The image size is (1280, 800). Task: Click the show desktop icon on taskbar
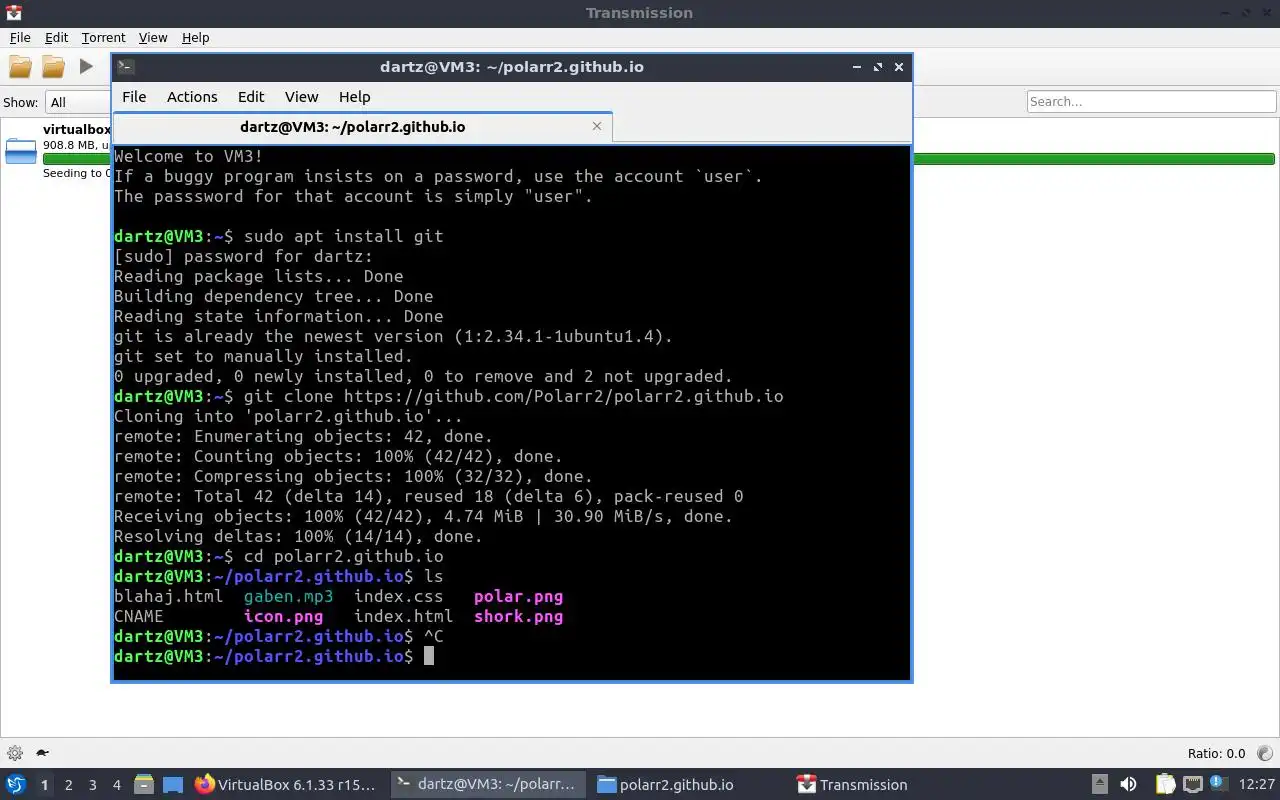coord(173,785)
